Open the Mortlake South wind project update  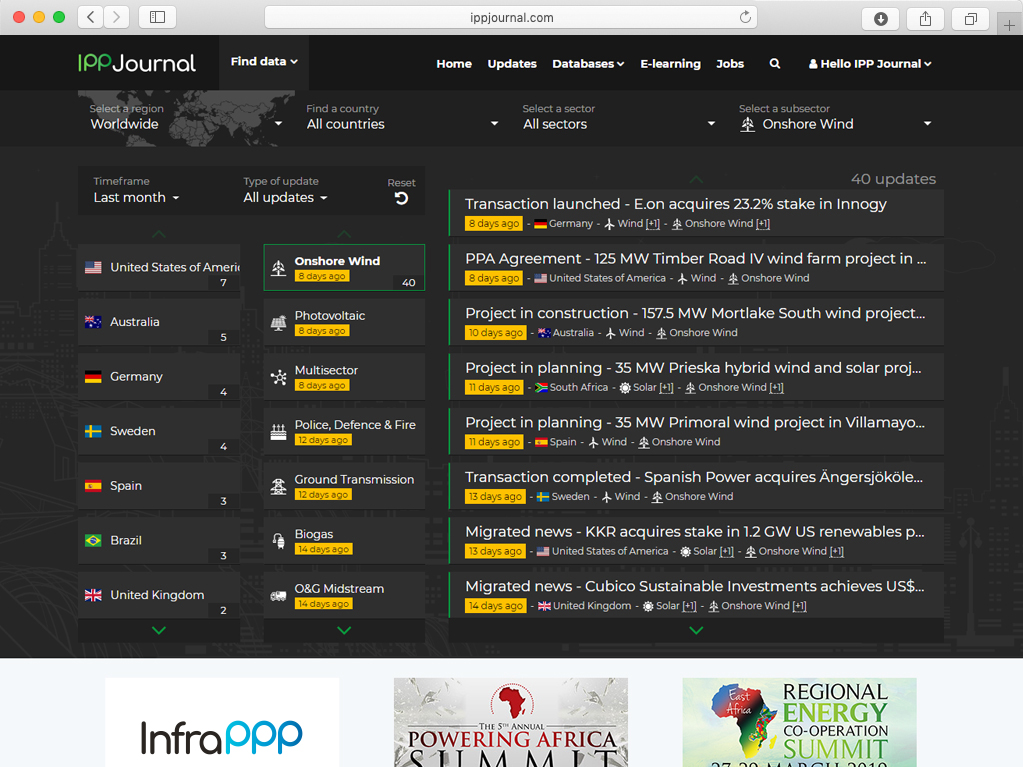(x=695, y=313)
